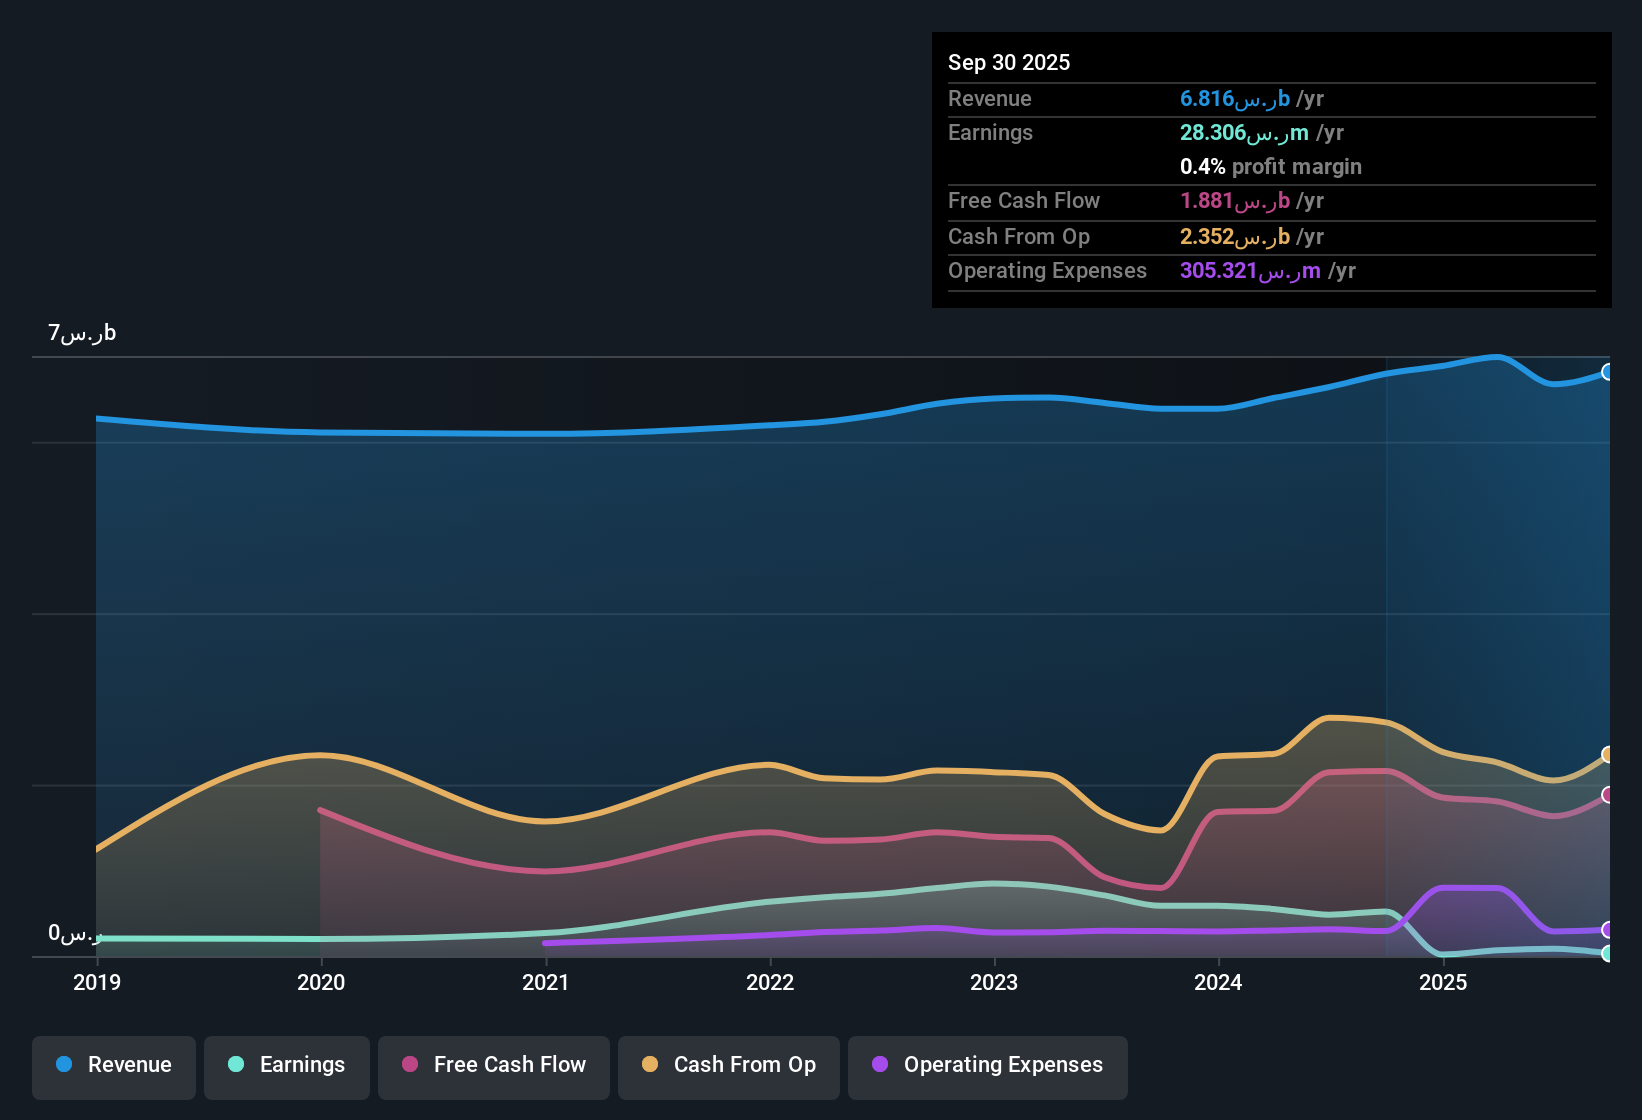
Task: Click the purple Operating Expenses legend dot
Action: pyautogui.click(x=880, y=1065)
